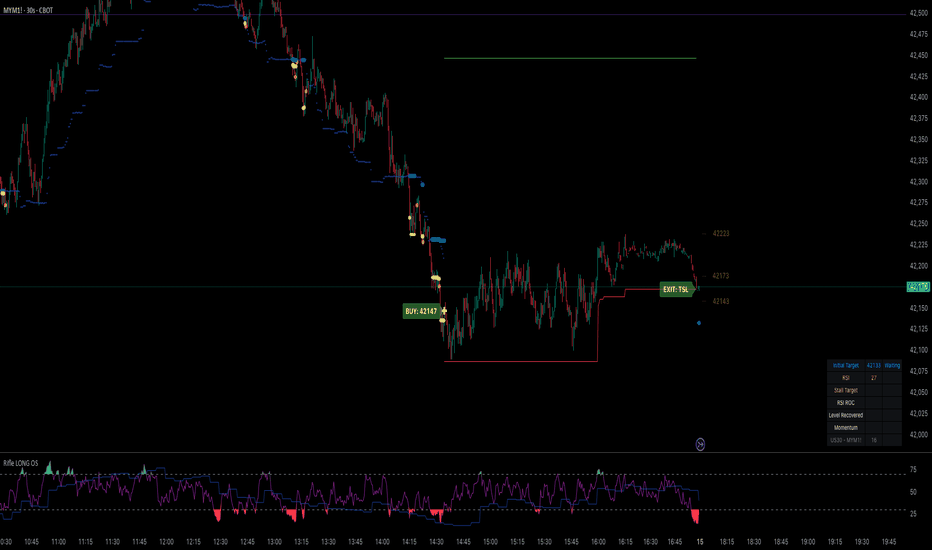Click the green horizontal target line
The image size is (932, 550).
coord(570,58)
